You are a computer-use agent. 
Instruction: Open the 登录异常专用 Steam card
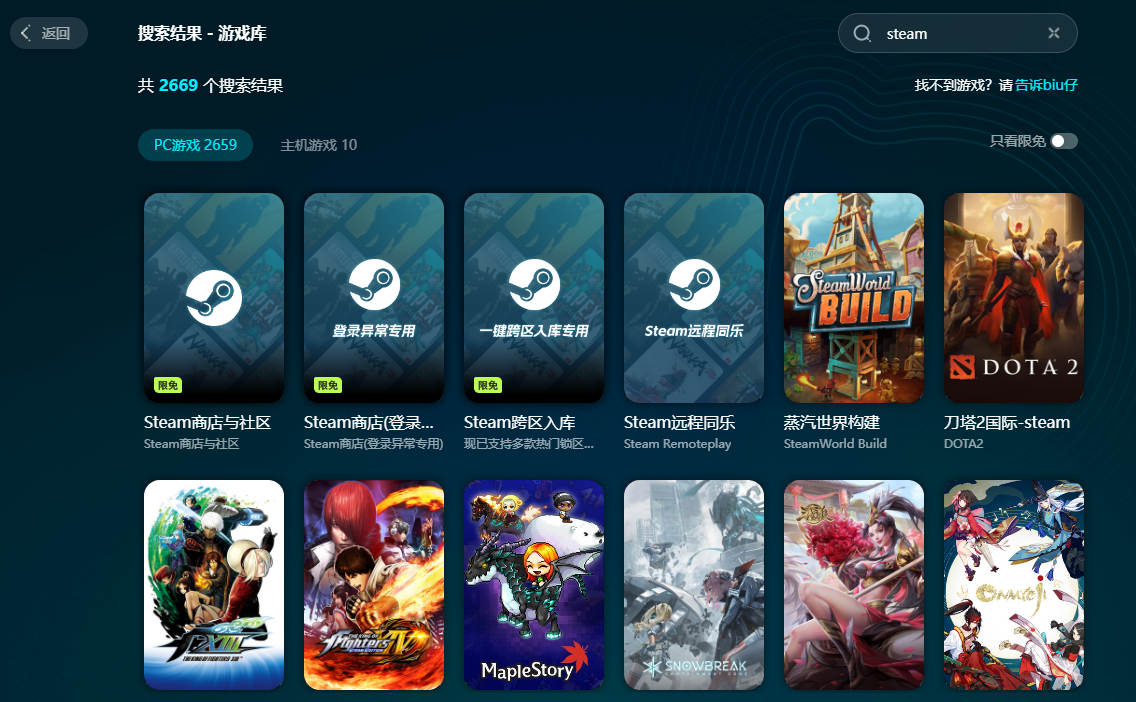(x=374, y=297)
